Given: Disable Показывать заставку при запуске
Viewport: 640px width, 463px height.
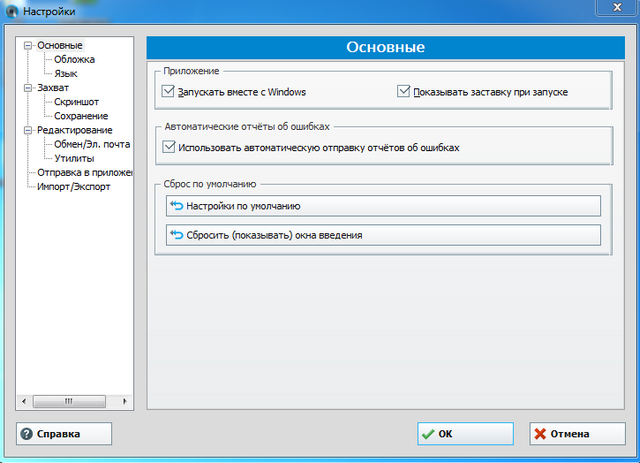Looking at the screenshot, I should pyautogui.click(x=404, y=92).
